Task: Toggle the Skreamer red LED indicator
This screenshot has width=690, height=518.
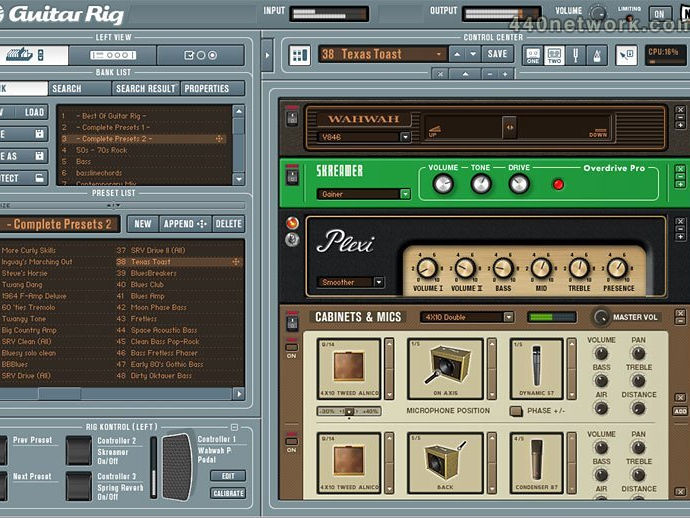Action: pyautogui.click(x=558, y=184)
